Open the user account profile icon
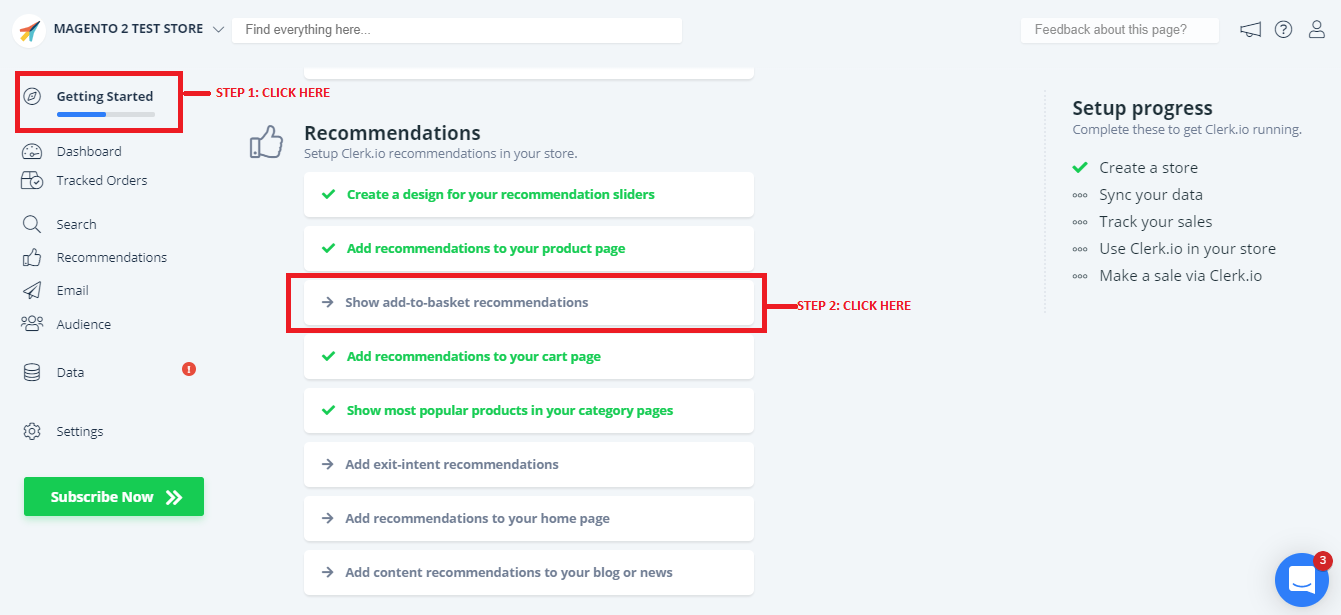 click(1317, 30)
